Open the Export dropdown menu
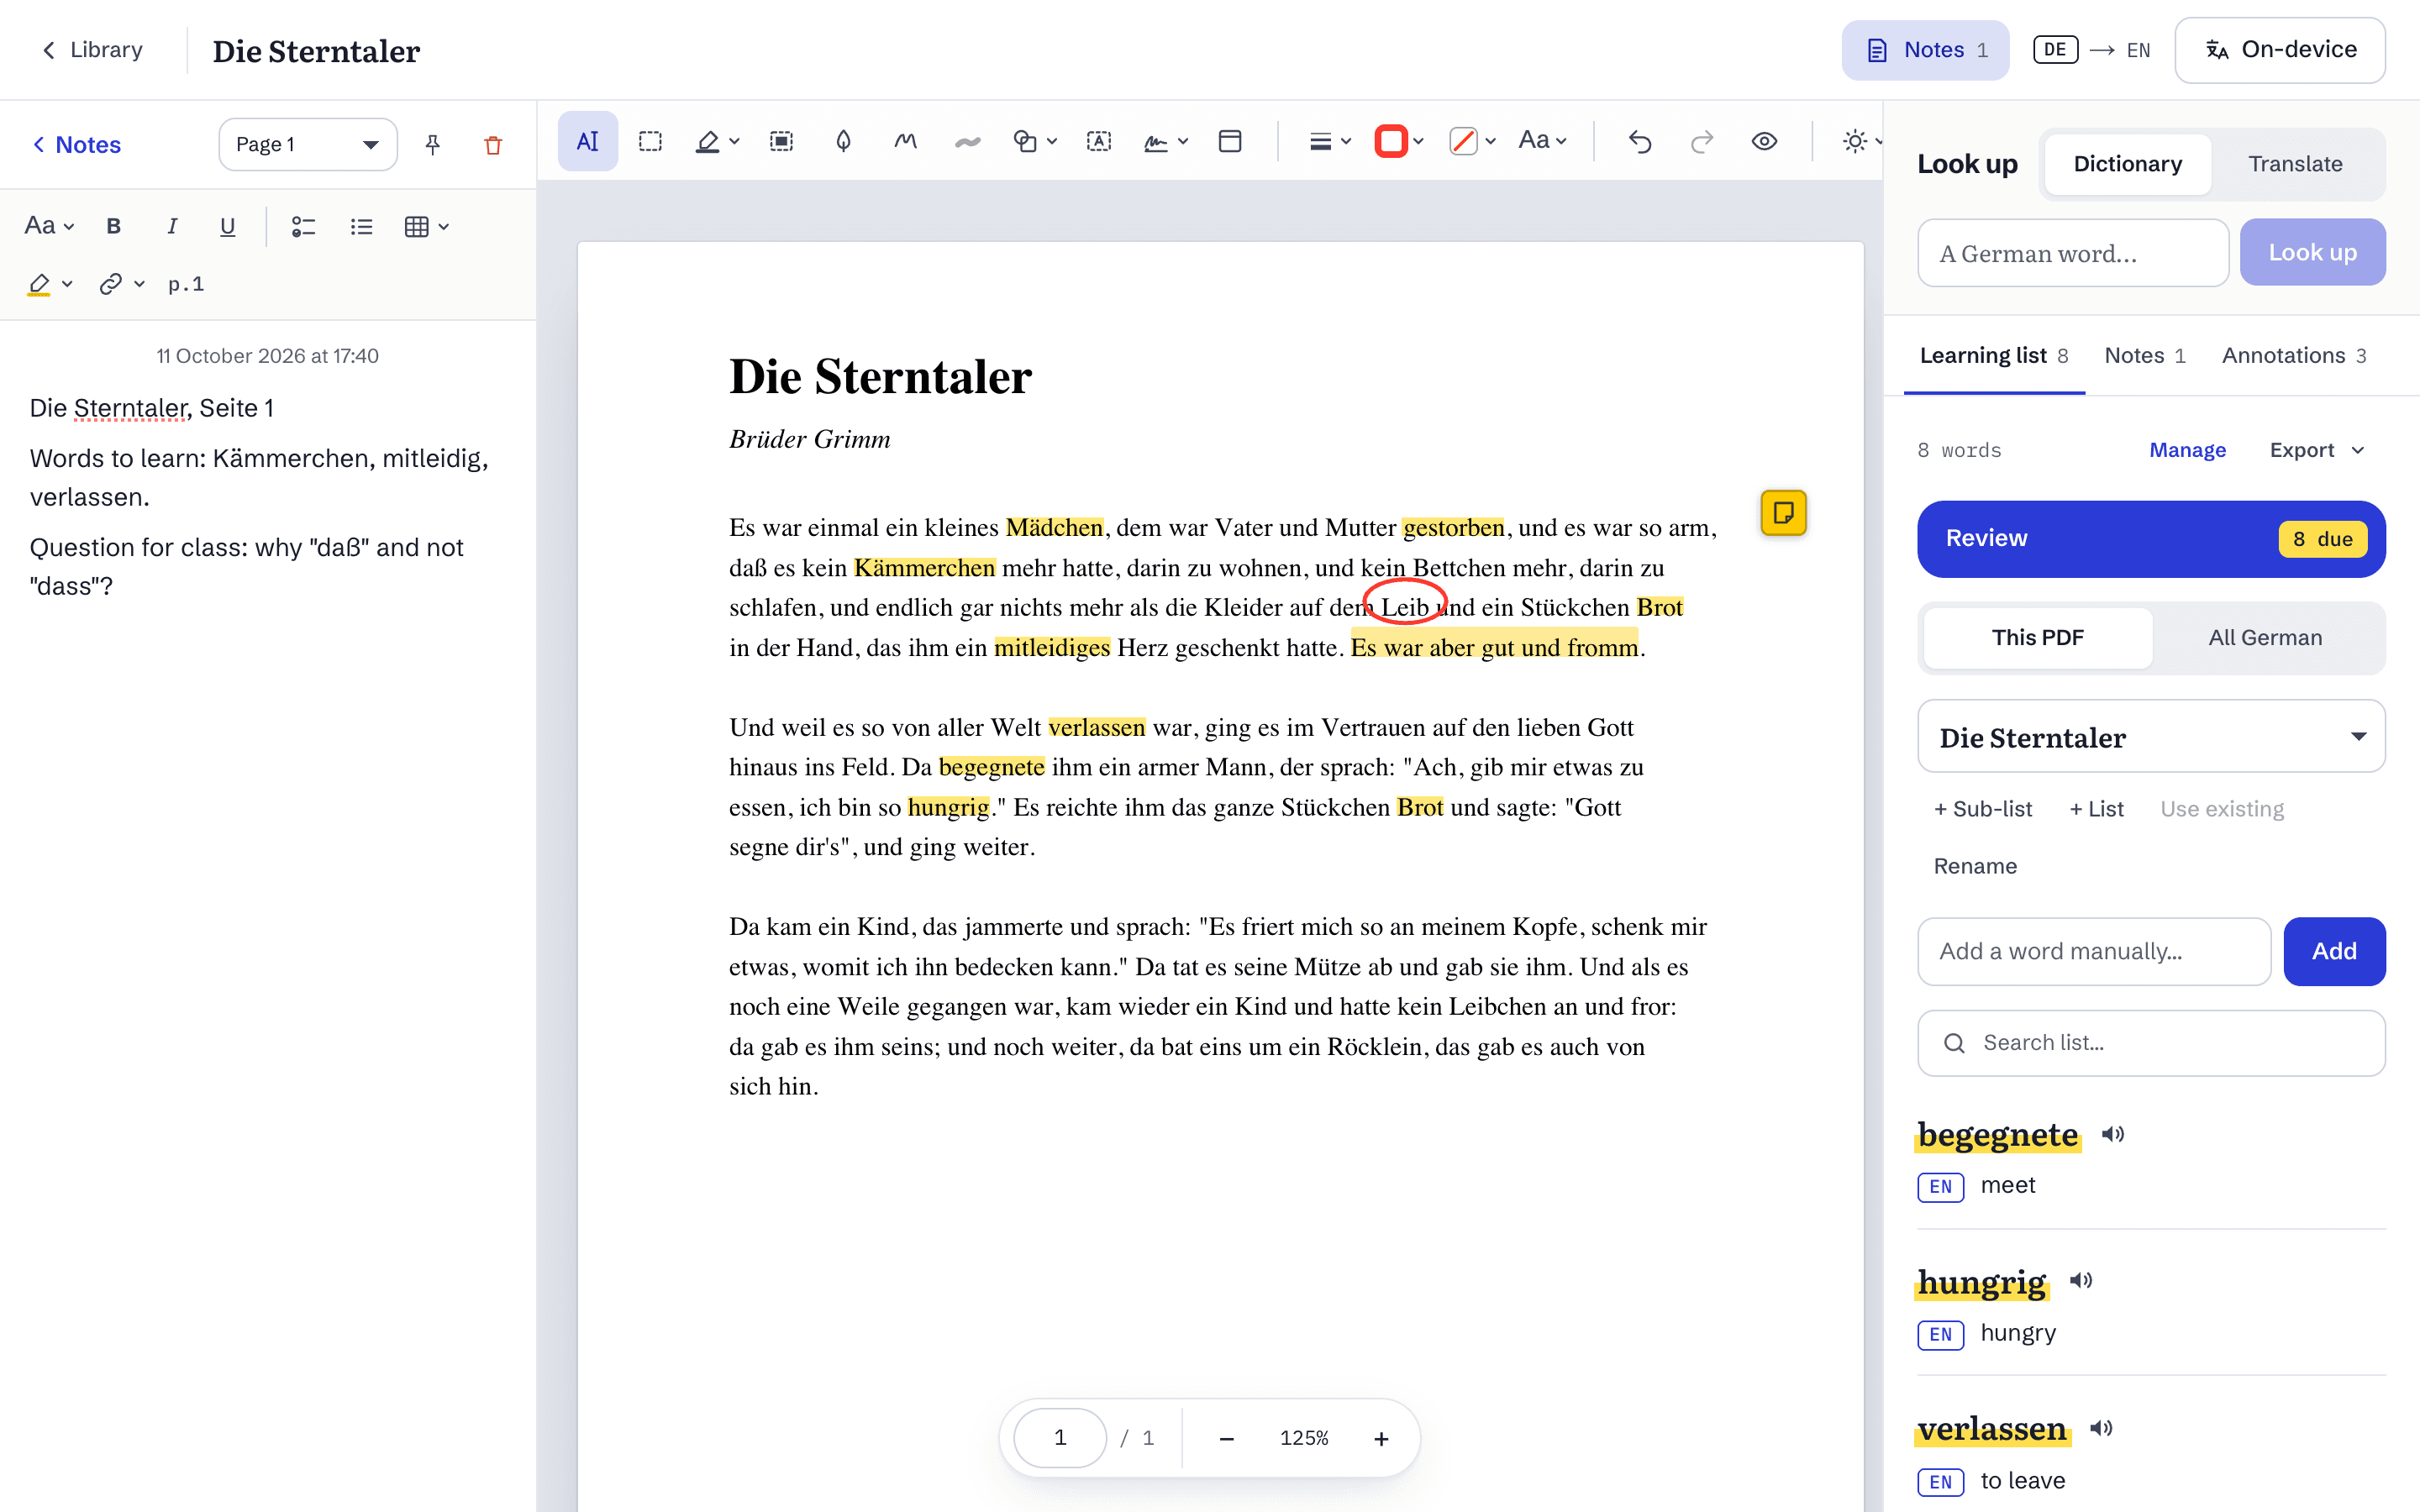Image resolution: width=2420 pixels, height=1512 pixels. [2316, 450]
